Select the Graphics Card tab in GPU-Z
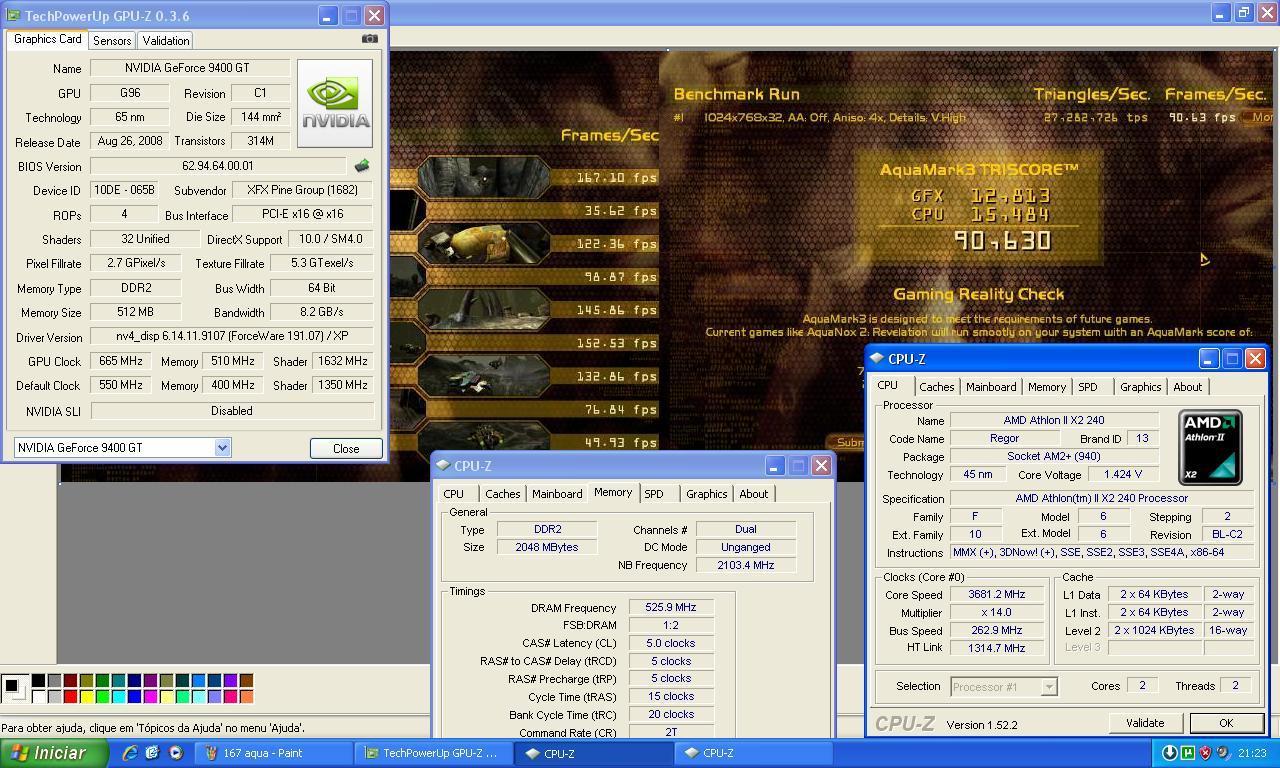The width and height of the screenshot is (1280, 768). point(47,39)
